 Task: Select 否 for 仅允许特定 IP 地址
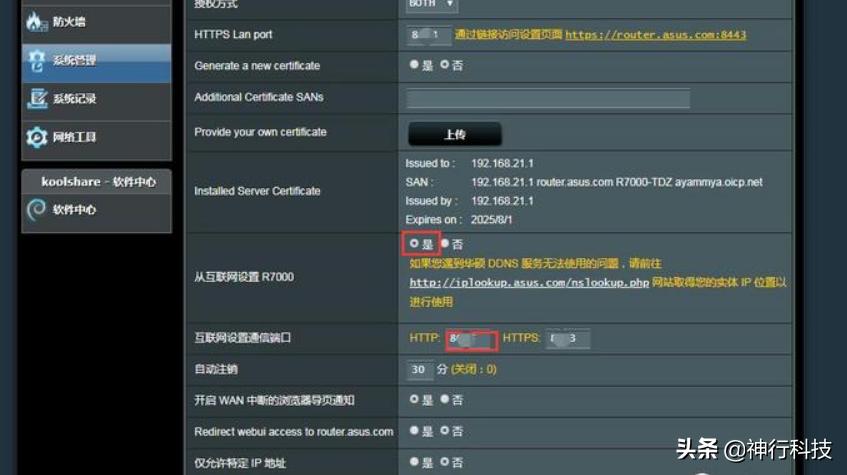tap(444, 462)
